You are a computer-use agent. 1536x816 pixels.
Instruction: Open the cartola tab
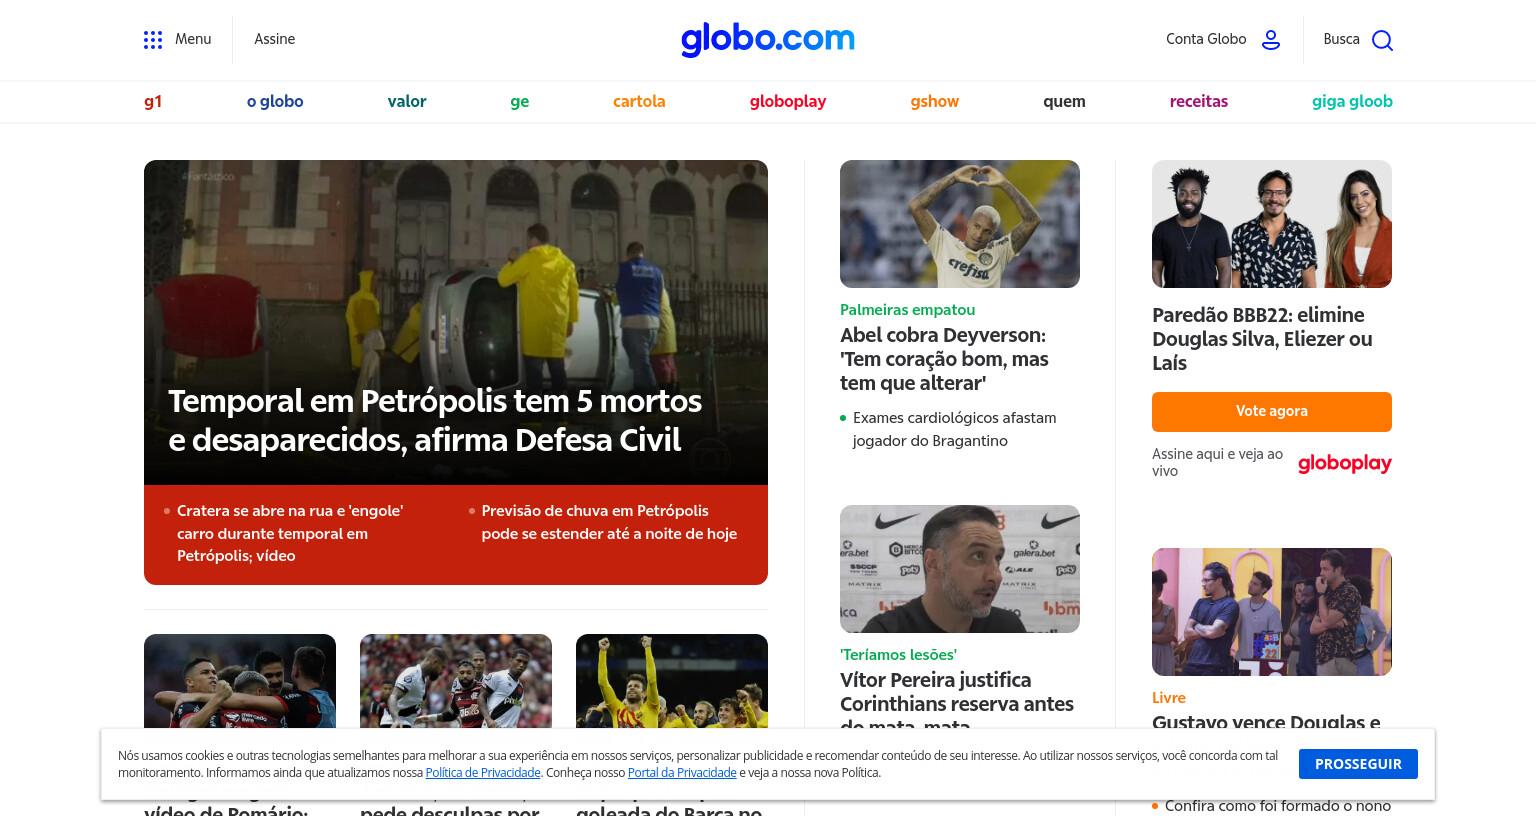coord(639,101)
